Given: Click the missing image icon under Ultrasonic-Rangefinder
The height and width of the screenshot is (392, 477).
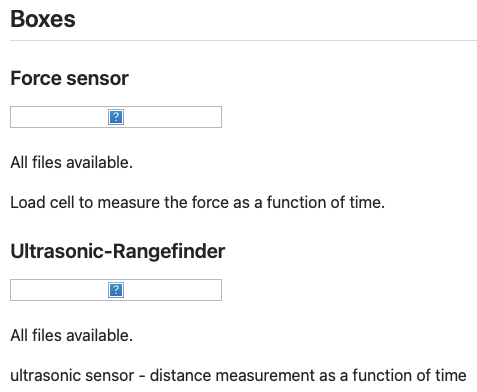Looking at the screenshot, I should pos(116,290).
